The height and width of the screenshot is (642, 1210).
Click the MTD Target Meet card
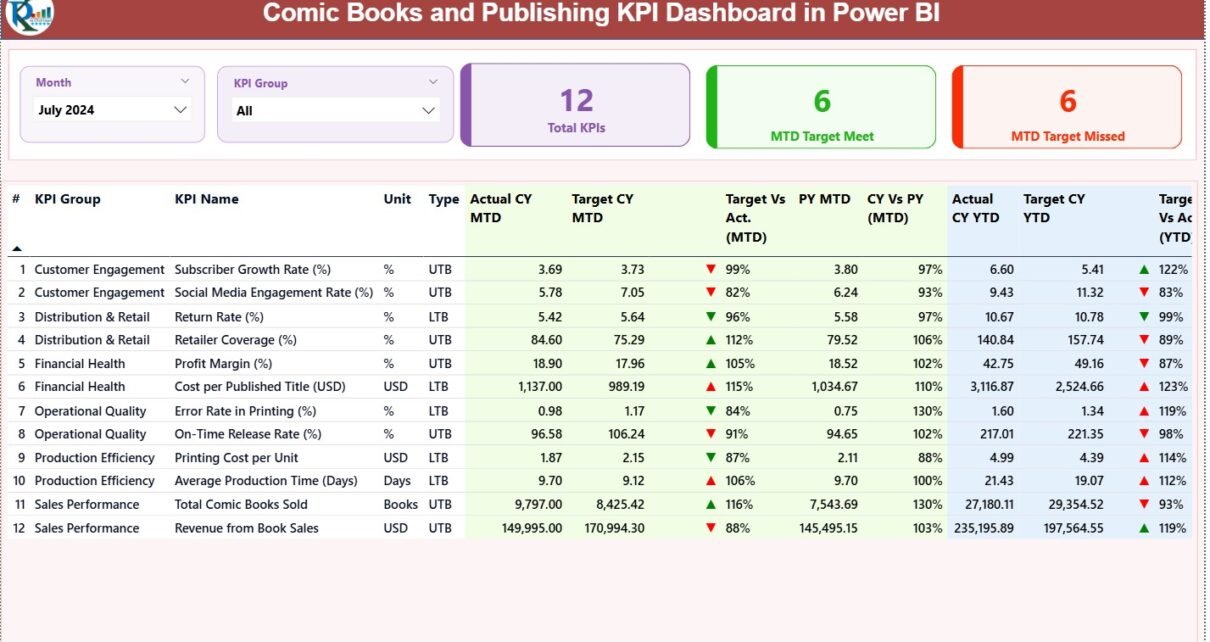point(821,107)
